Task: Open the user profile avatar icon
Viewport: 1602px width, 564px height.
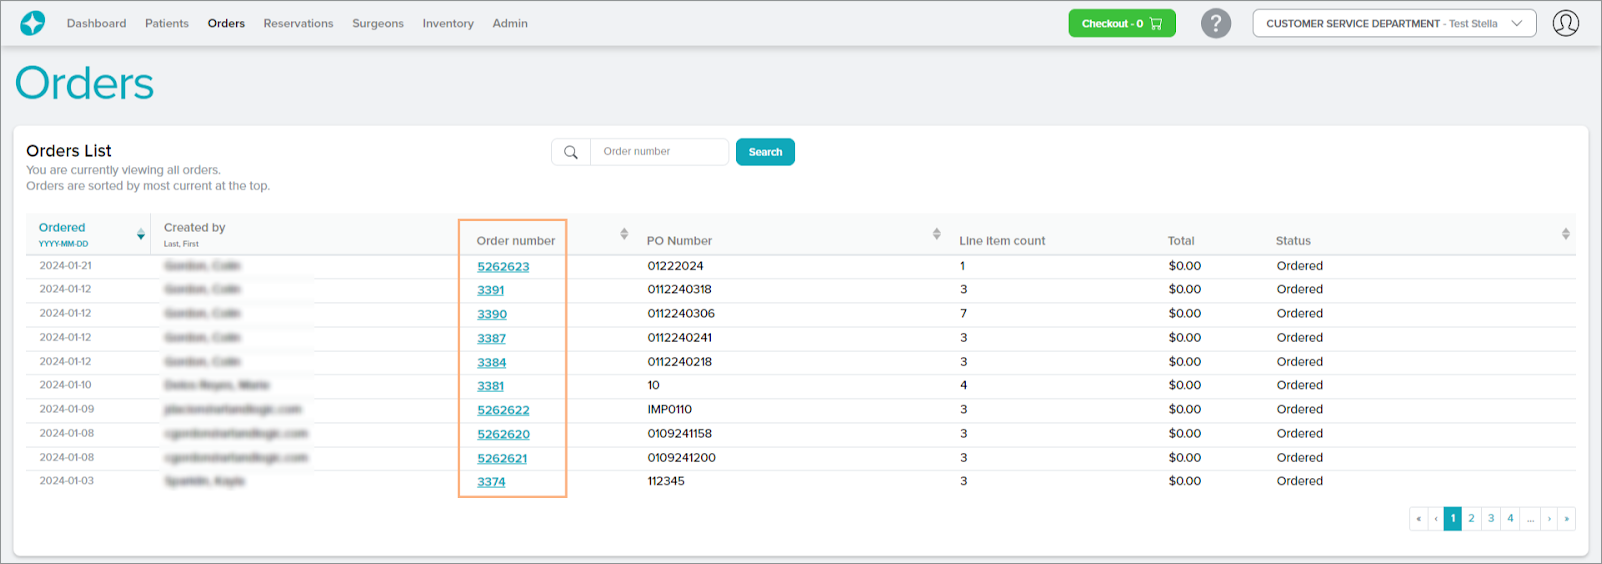Action: 1565,23
